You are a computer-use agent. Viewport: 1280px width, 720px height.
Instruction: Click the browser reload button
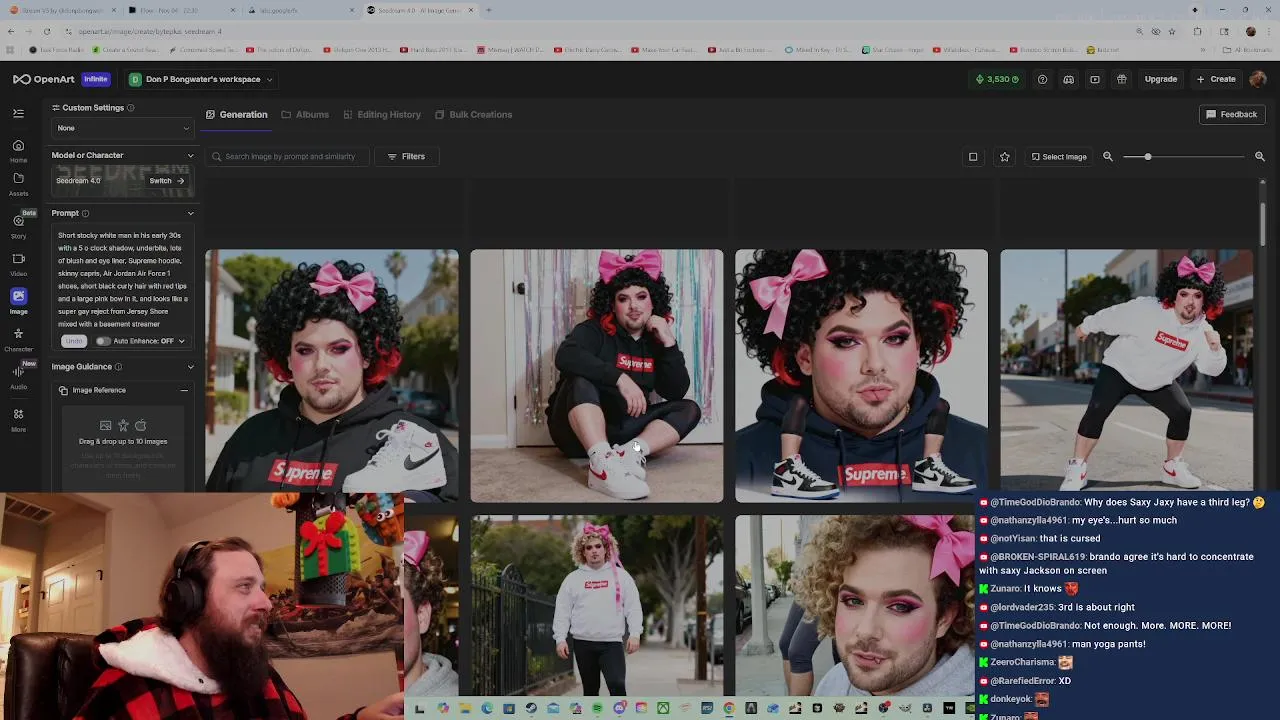click(46, 31)
